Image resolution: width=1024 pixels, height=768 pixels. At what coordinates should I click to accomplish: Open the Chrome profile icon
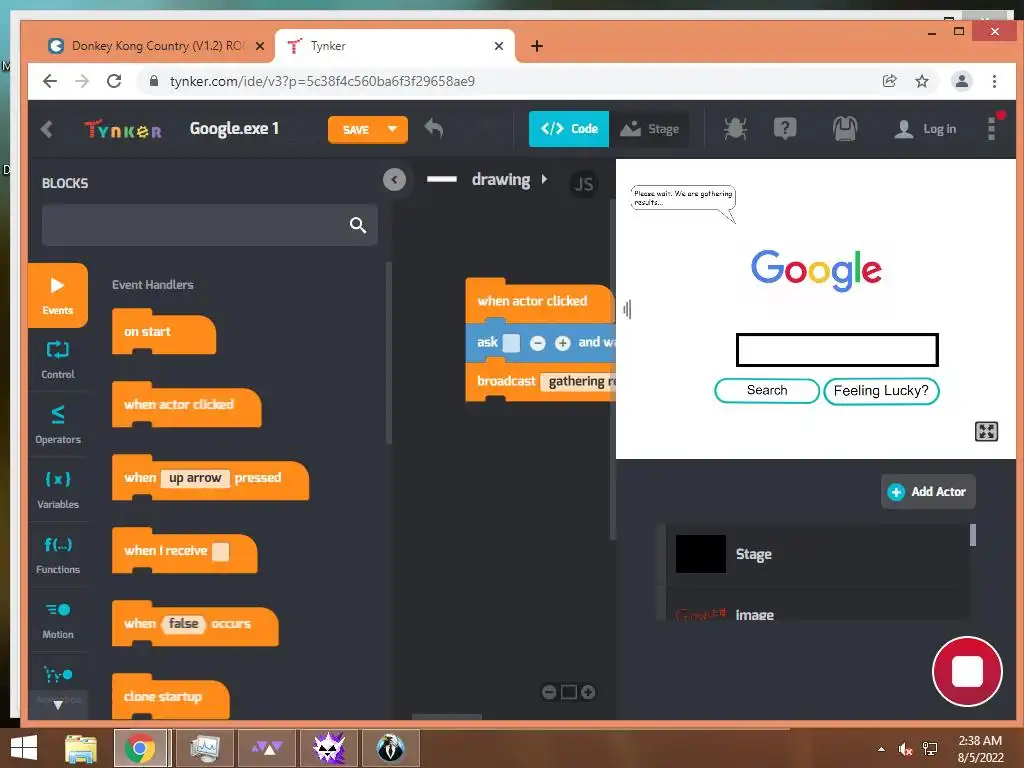point(961,81)
